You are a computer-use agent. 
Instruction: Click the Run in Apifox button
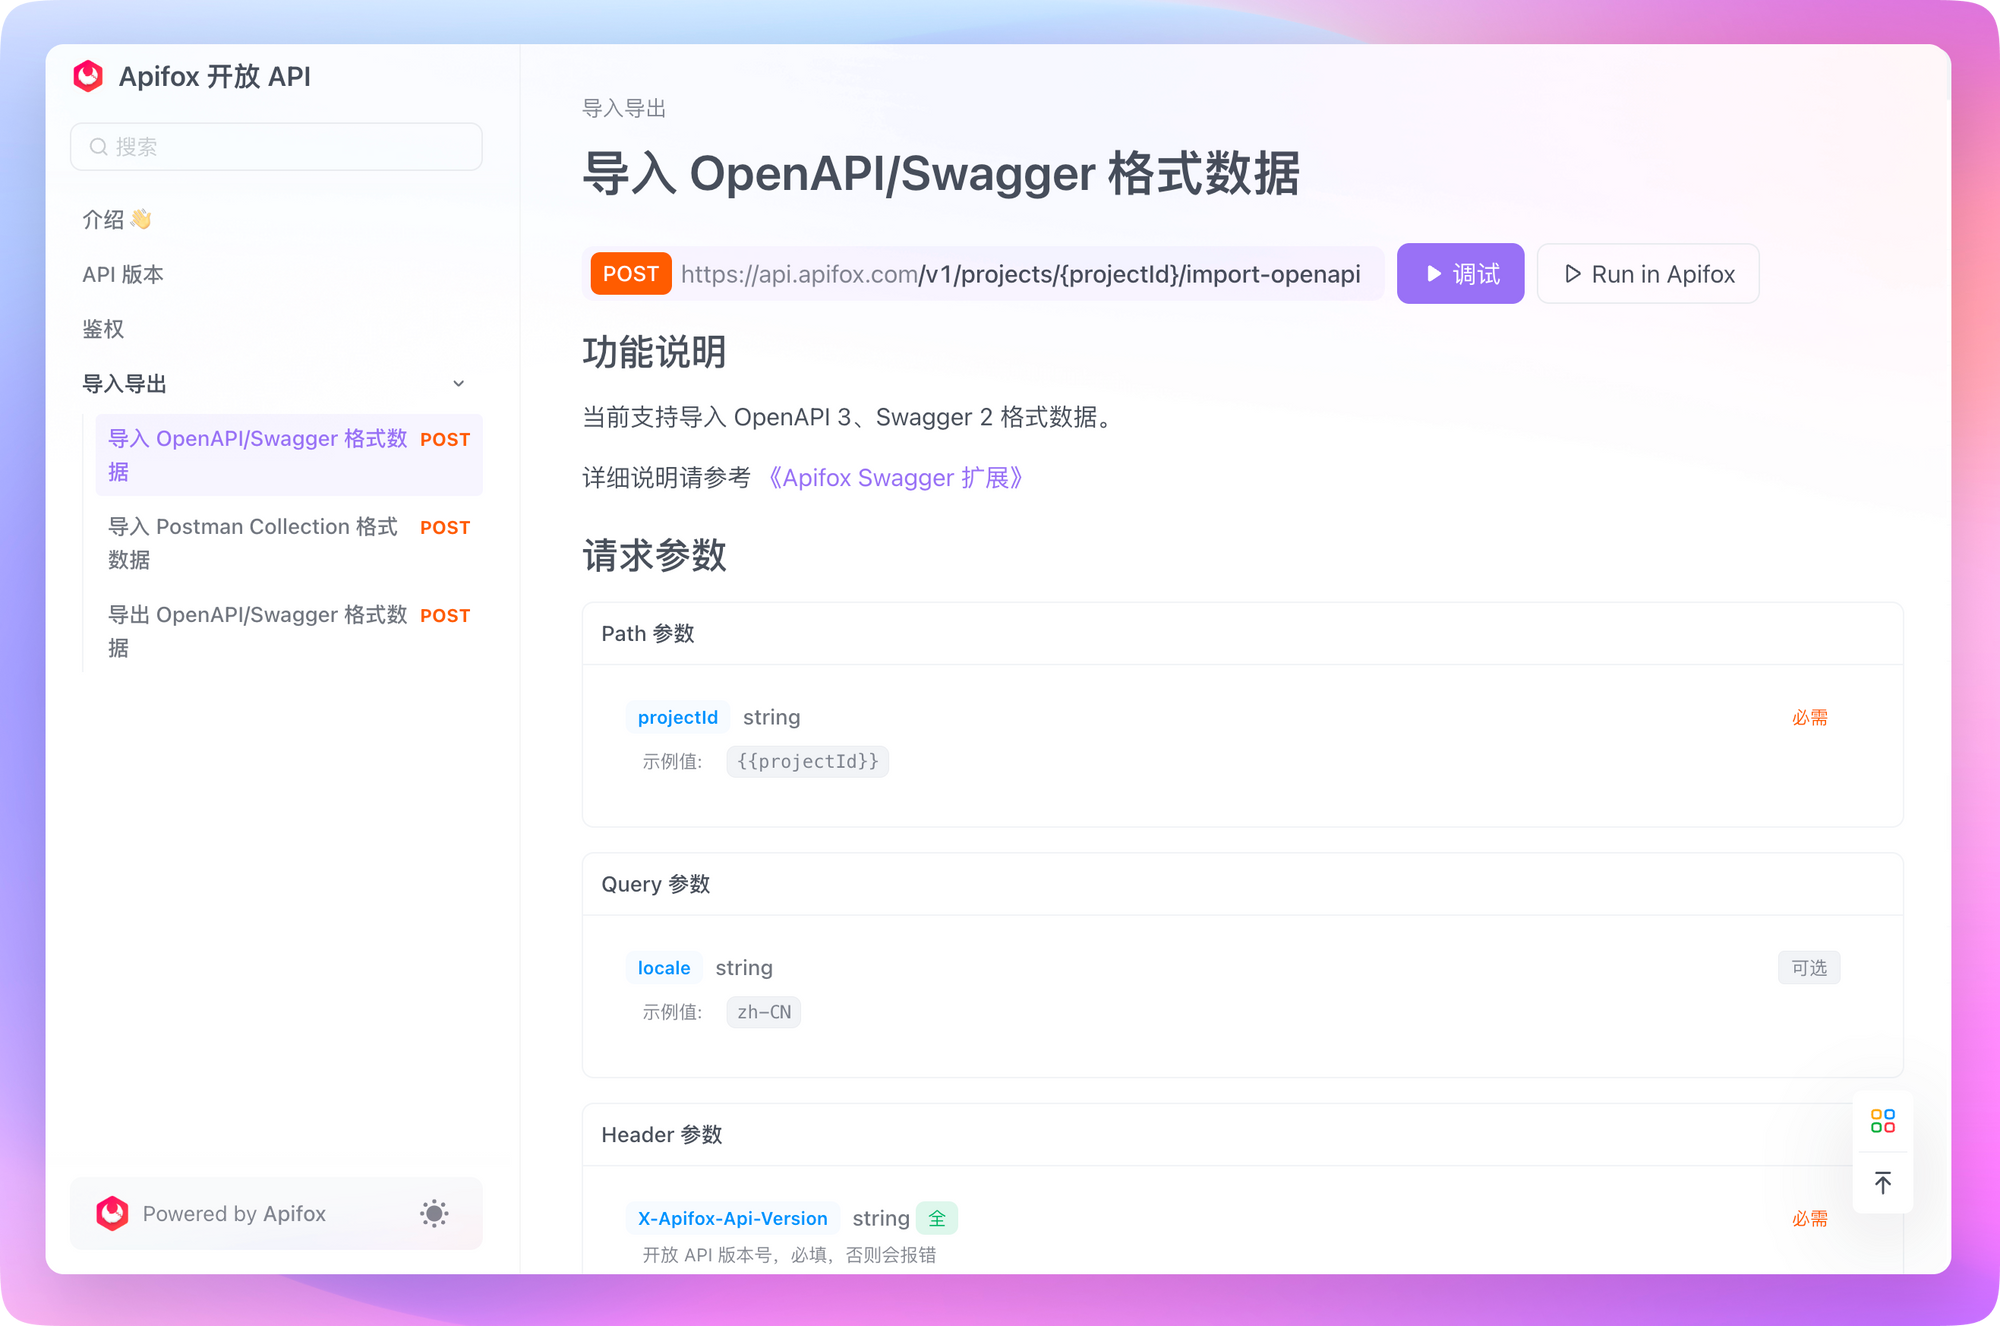1648,274
